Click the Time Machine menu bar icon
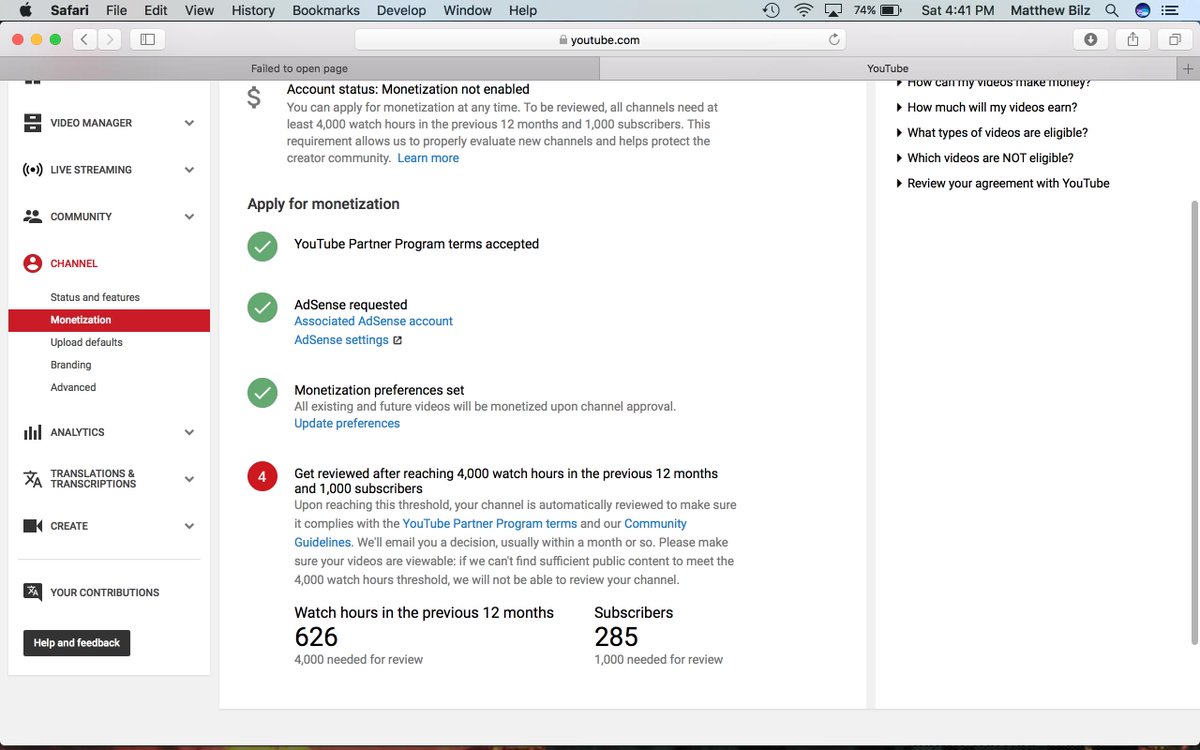The height and width of the screenshot is (750, 1200). coord(771,10)
